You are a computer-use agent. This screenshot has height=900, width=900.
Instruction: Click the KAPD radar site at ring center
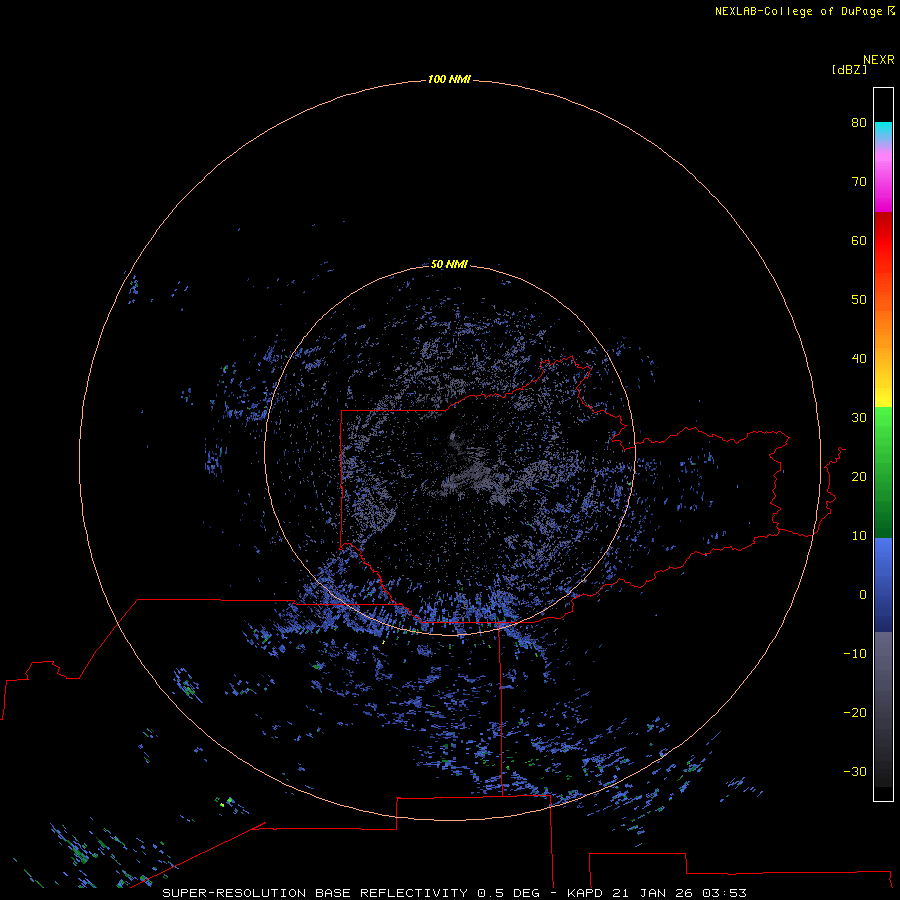(x=450, y=451)
